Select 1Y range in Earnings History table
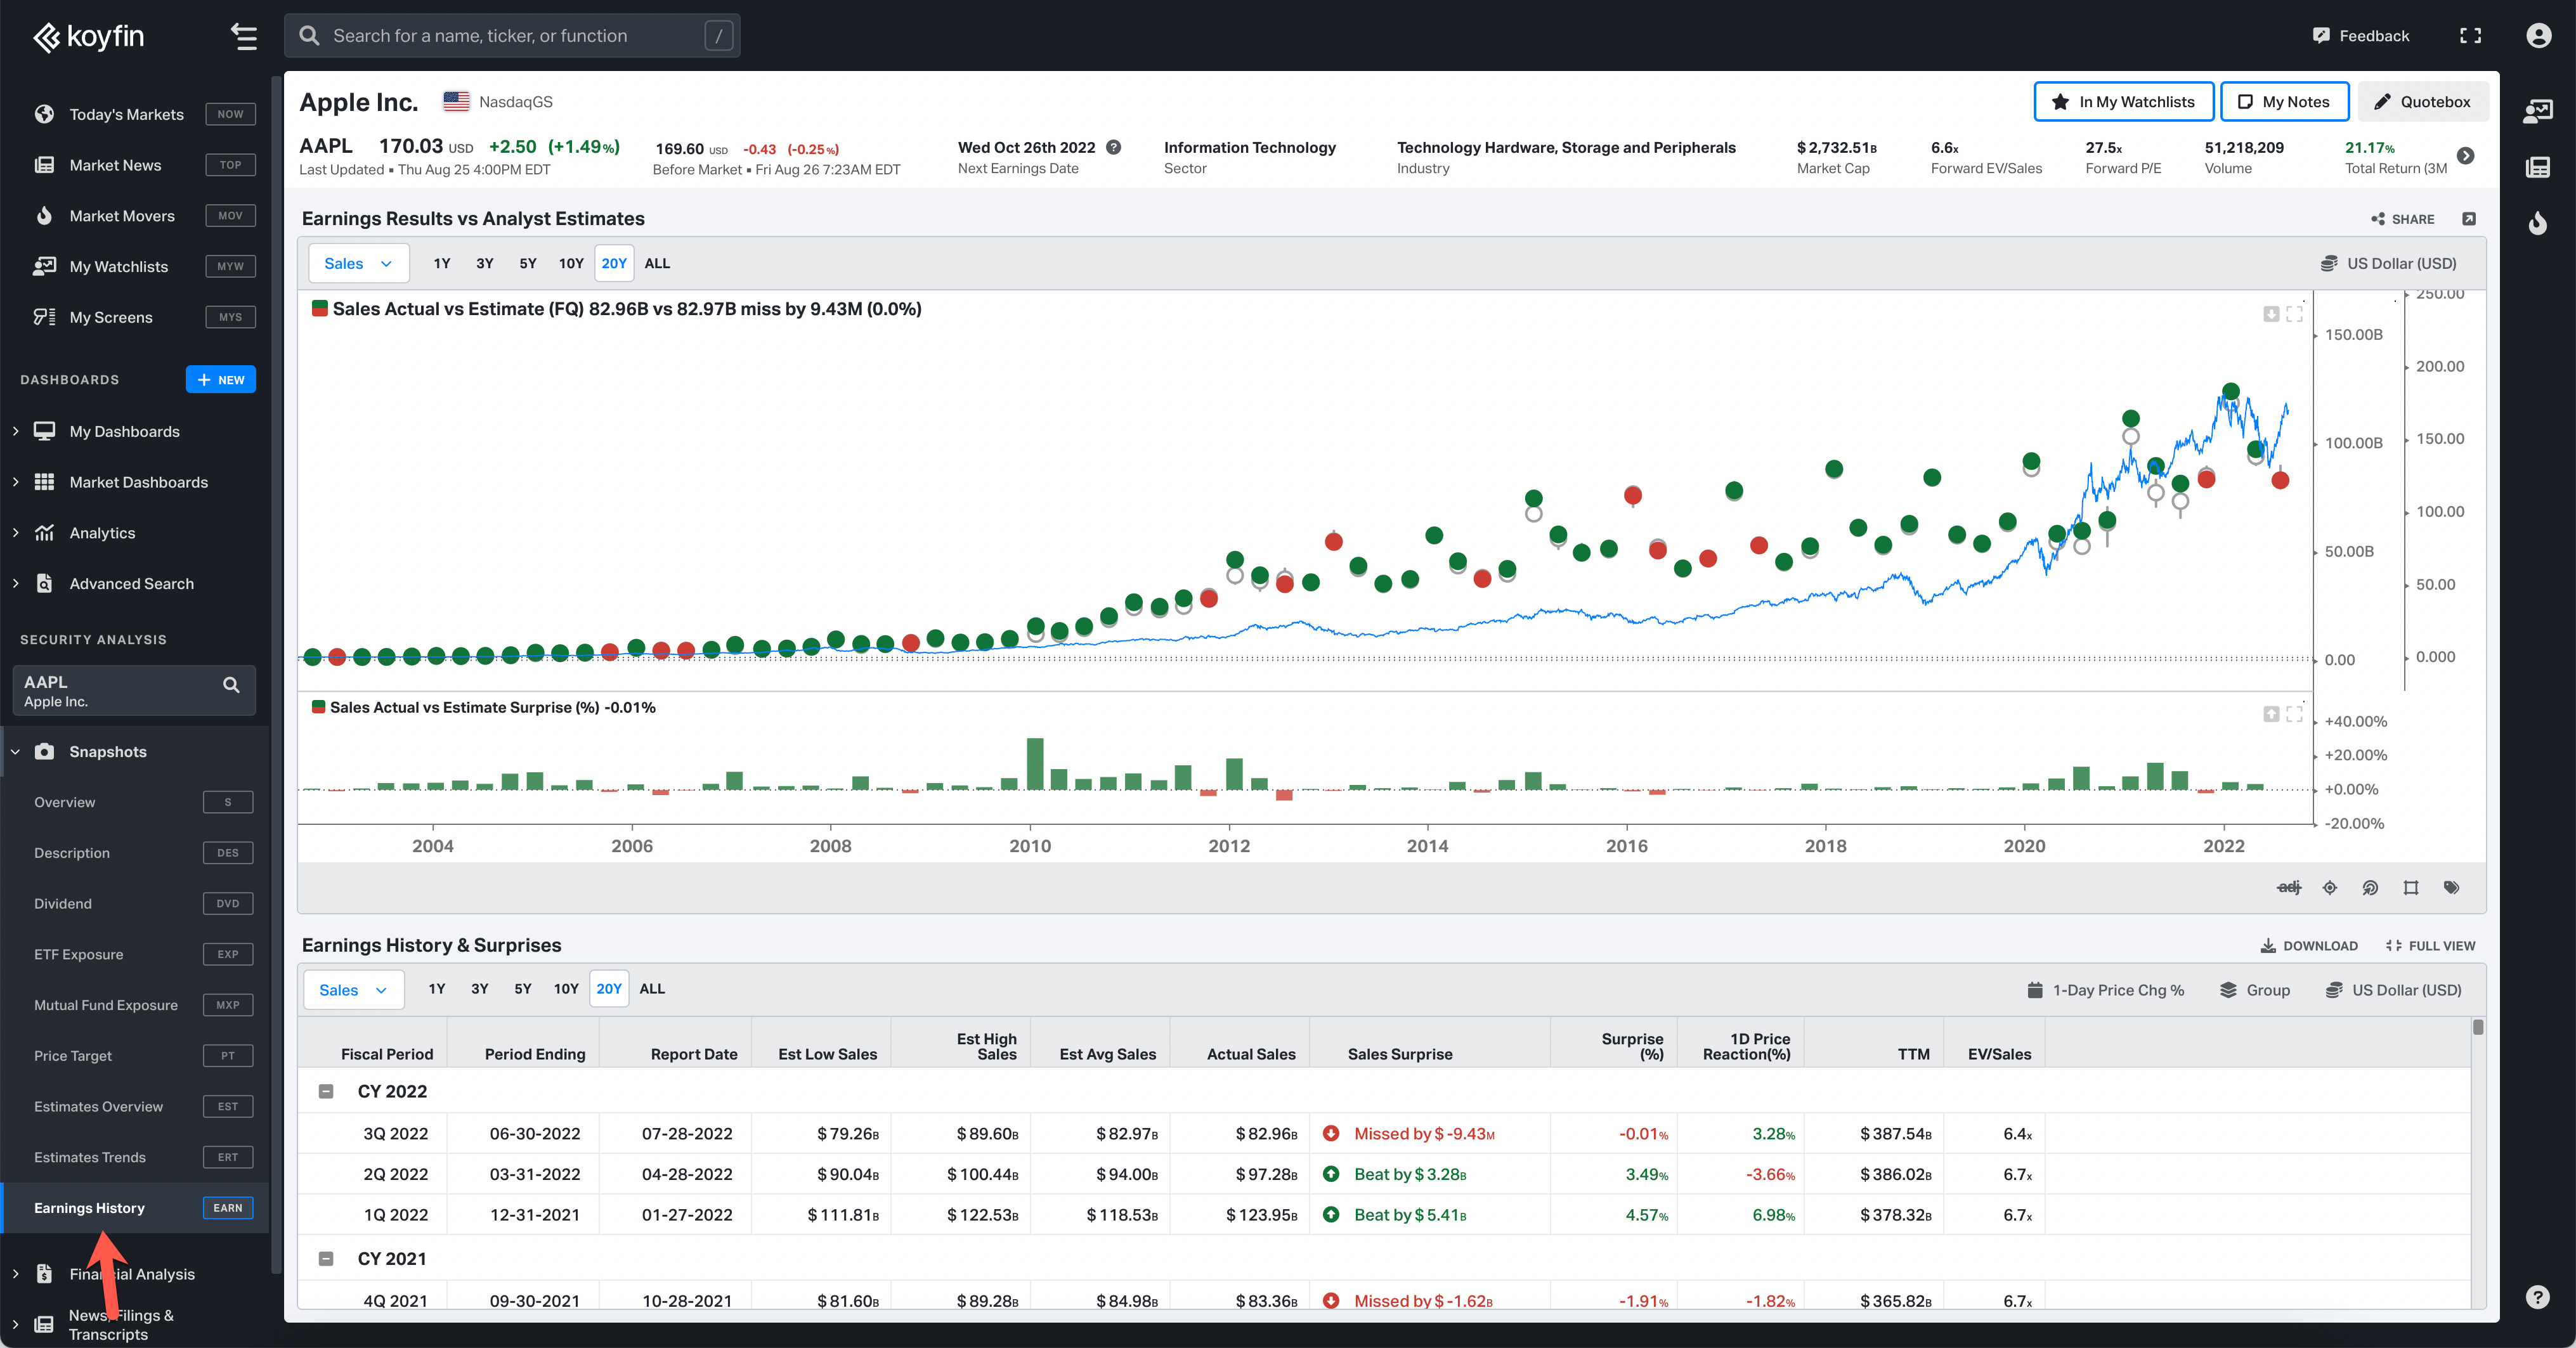 [x=437, y=989]
